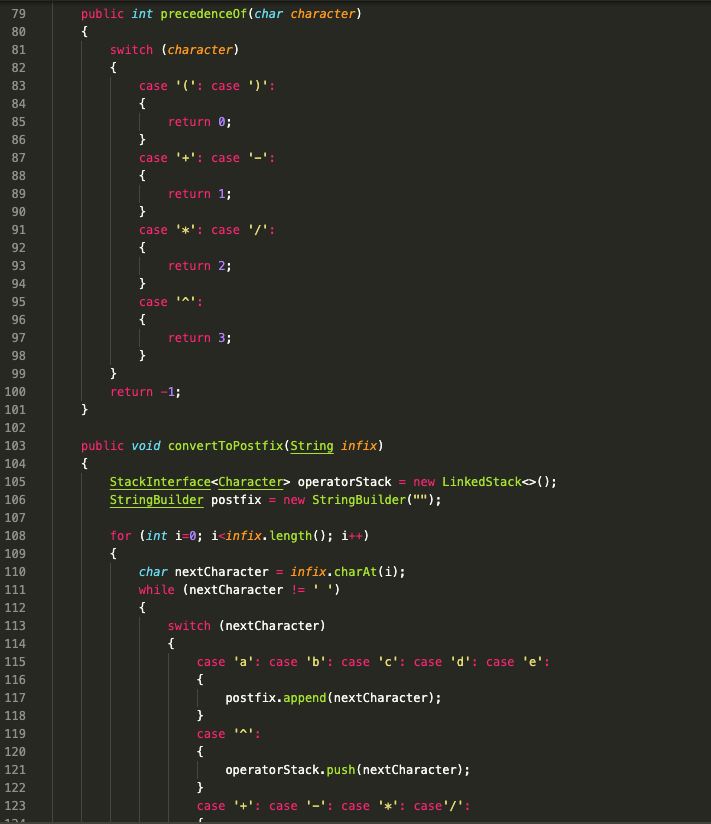Click case 'e' label on line 115
This screenshot has height=824, width=711.
tap(518, 662)
